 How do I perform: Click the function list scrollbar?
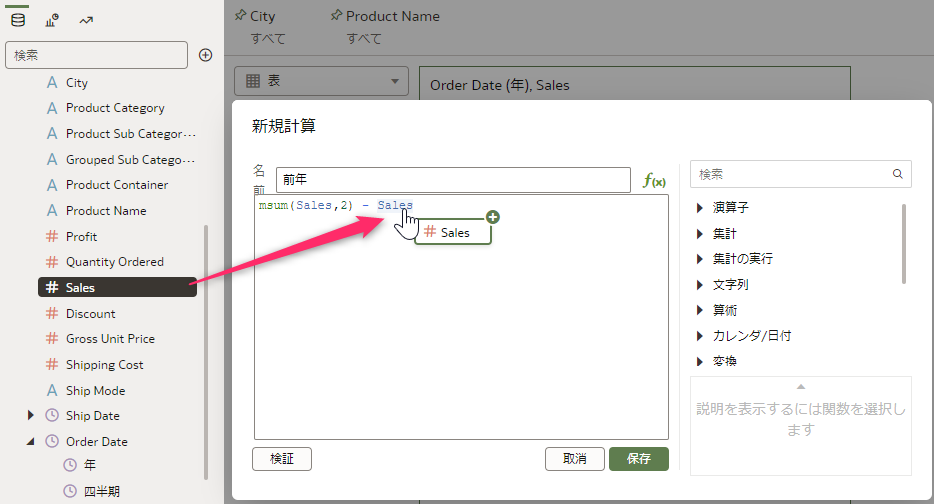pos(904,244)
